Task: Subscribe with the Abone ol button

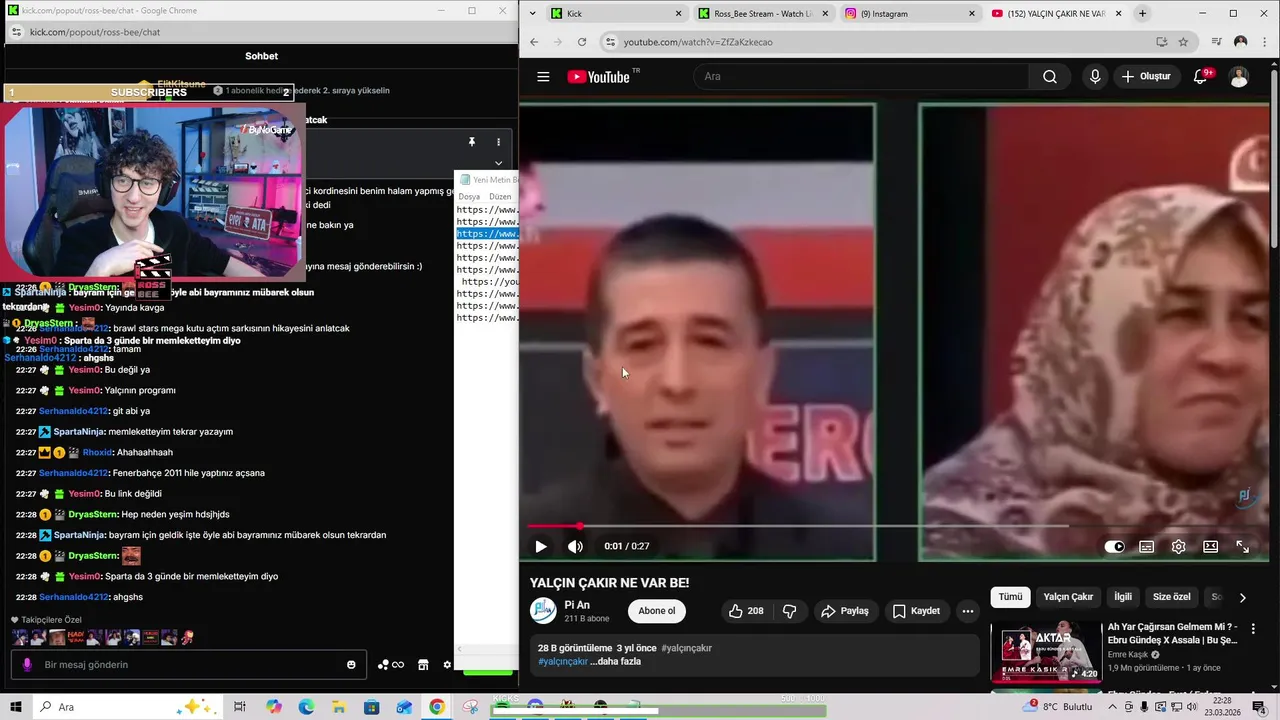Action: point(657,611)
